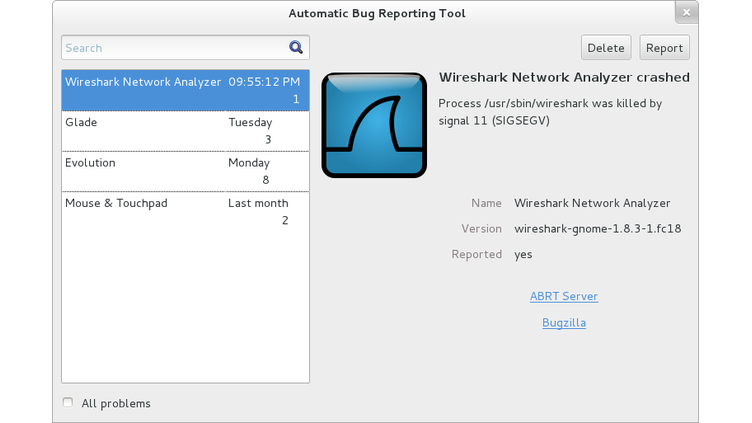The image size is (752, 423).
Task: Select the Glade problem entry
Action: tap(185, 131)
